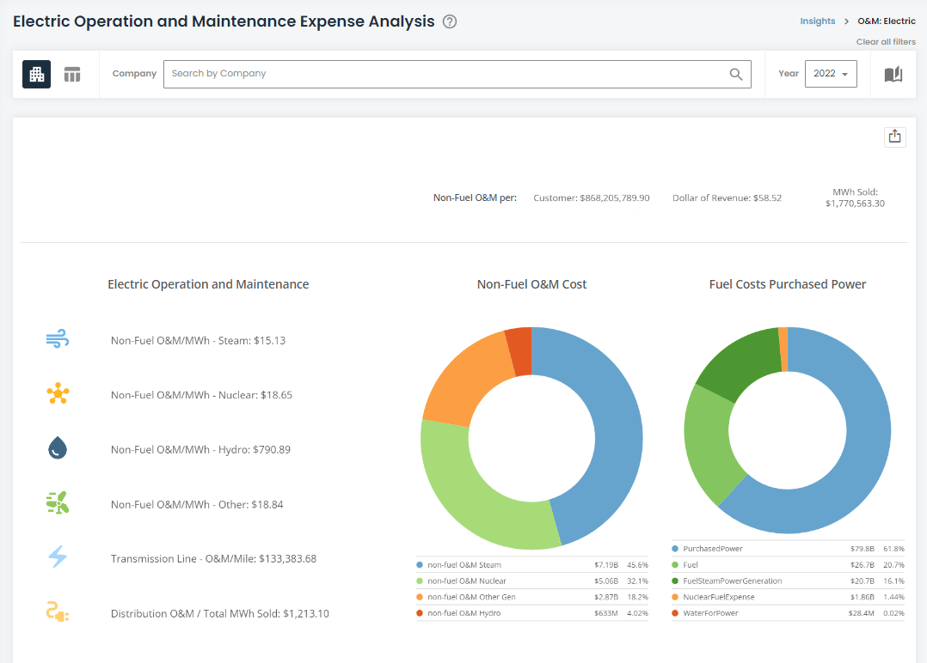The height and width of the screenshot is (663, 927).
Task: Click the light green O&M Nuclear legend dot
Action: coord(420,581)
